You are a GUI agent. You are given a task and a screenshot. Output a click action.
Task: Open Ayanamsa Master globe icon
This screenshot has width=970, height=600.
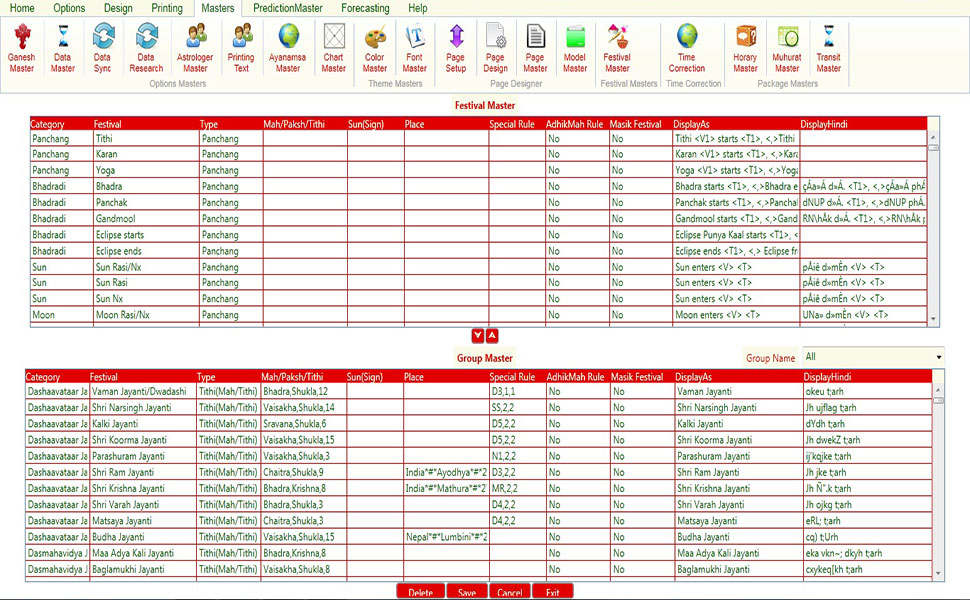tap(288, 48)
